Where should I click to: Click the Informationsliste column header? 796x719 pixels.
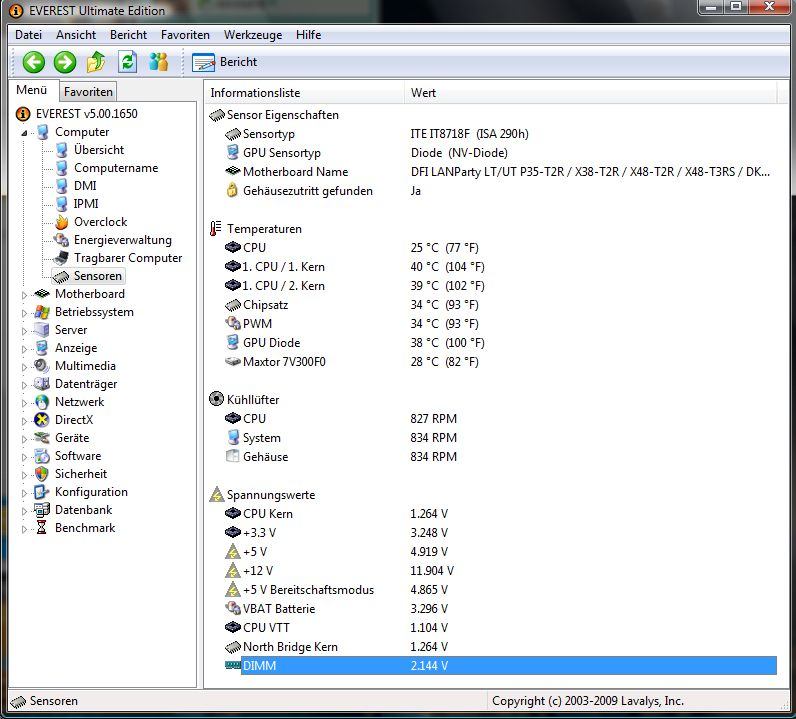click(305, 93)
